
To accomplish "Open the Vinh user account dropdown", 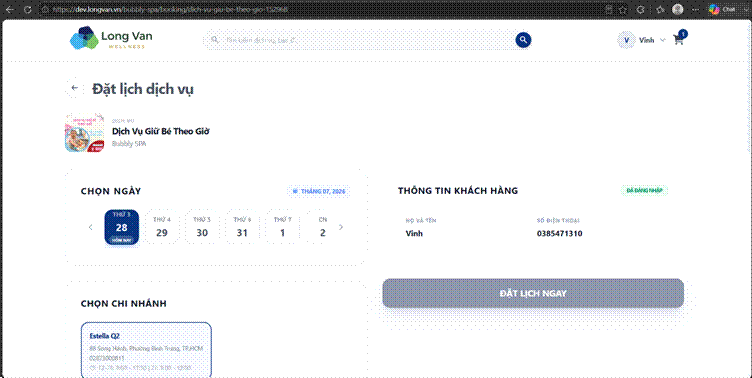I will pos(642,40).
